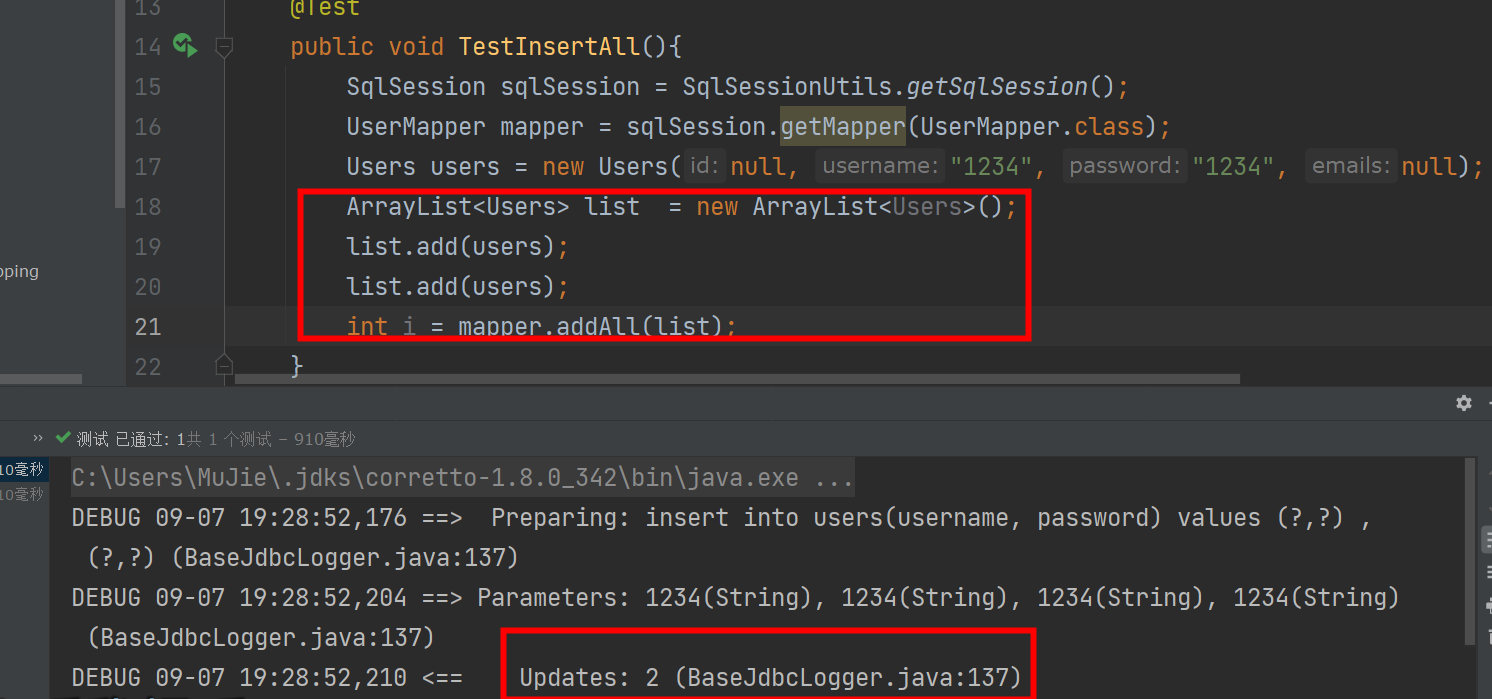
Task: Collapse TestInsertAll method at line 14
Action: (x=224, y=46)
